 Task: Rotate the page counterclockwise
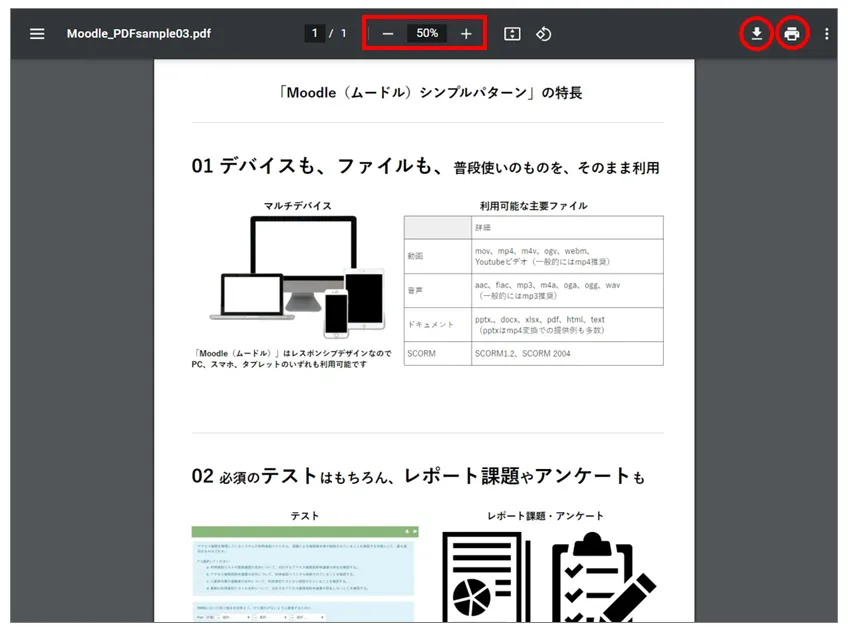click(x=544, y=33)
